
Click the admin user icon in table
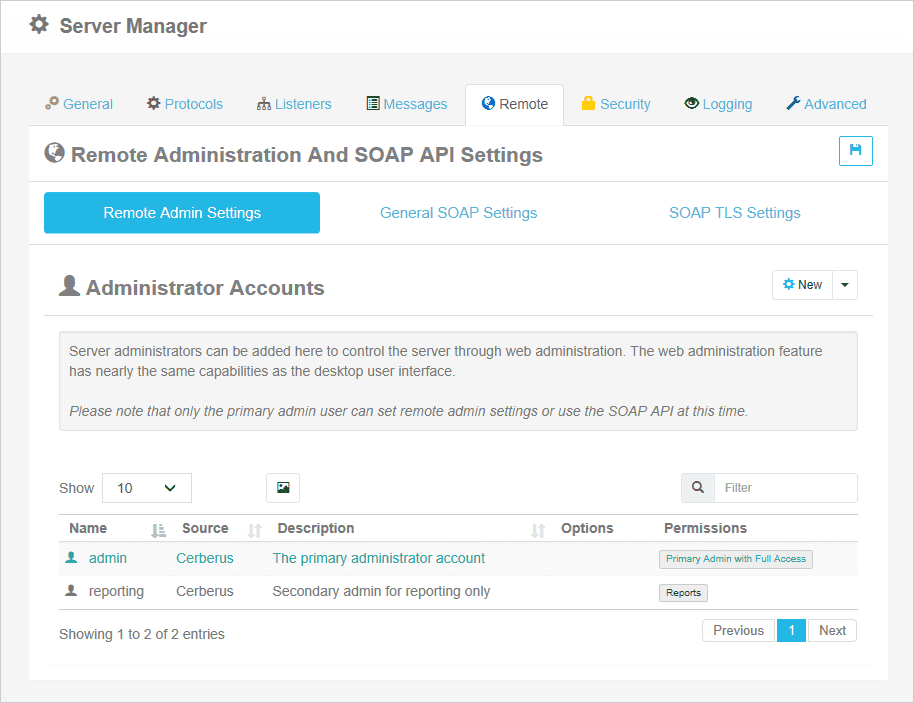click(71, 558)
